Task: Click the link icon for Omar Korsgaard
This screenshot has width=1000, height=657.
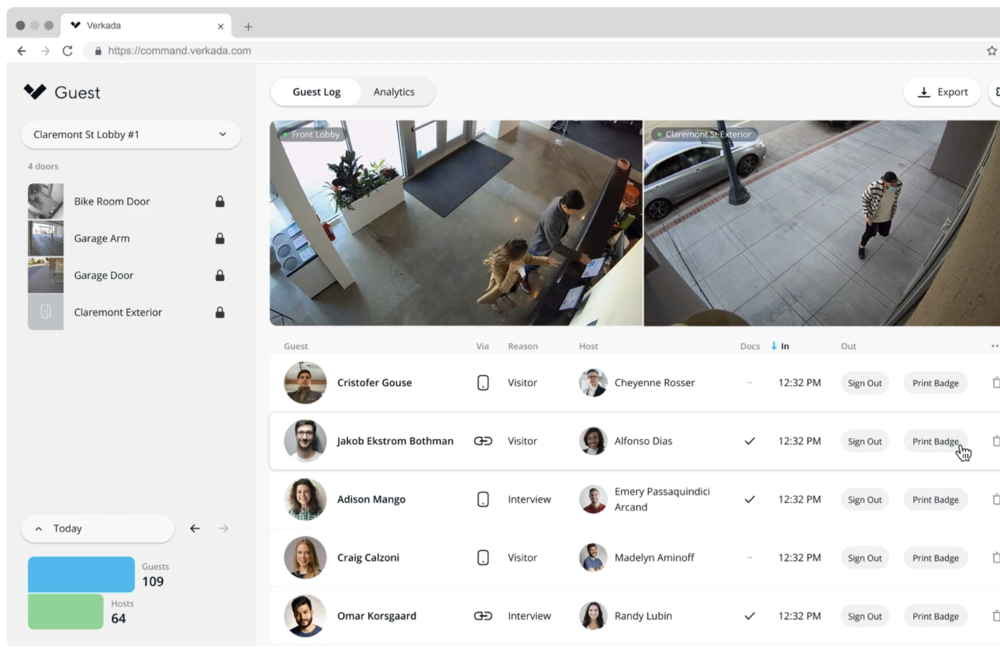Action: pyautogui.click(x=483, y=616)
